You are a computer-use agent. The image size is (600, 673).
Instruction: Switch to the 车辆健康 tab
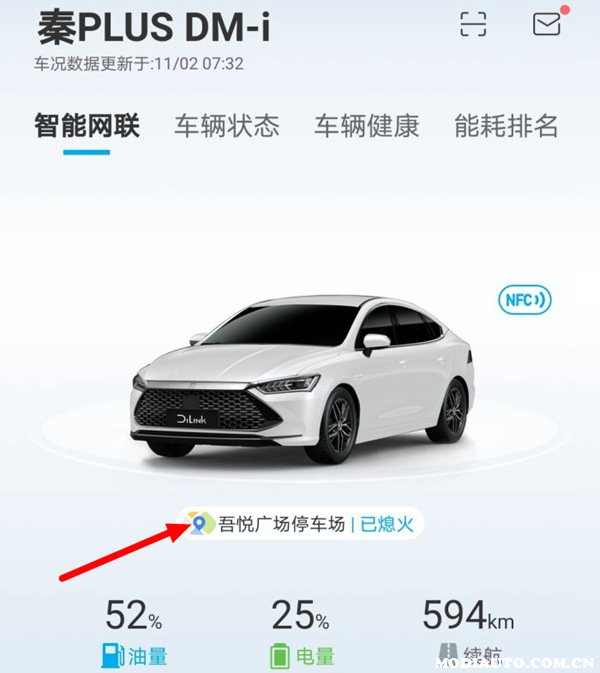(366, 126)
